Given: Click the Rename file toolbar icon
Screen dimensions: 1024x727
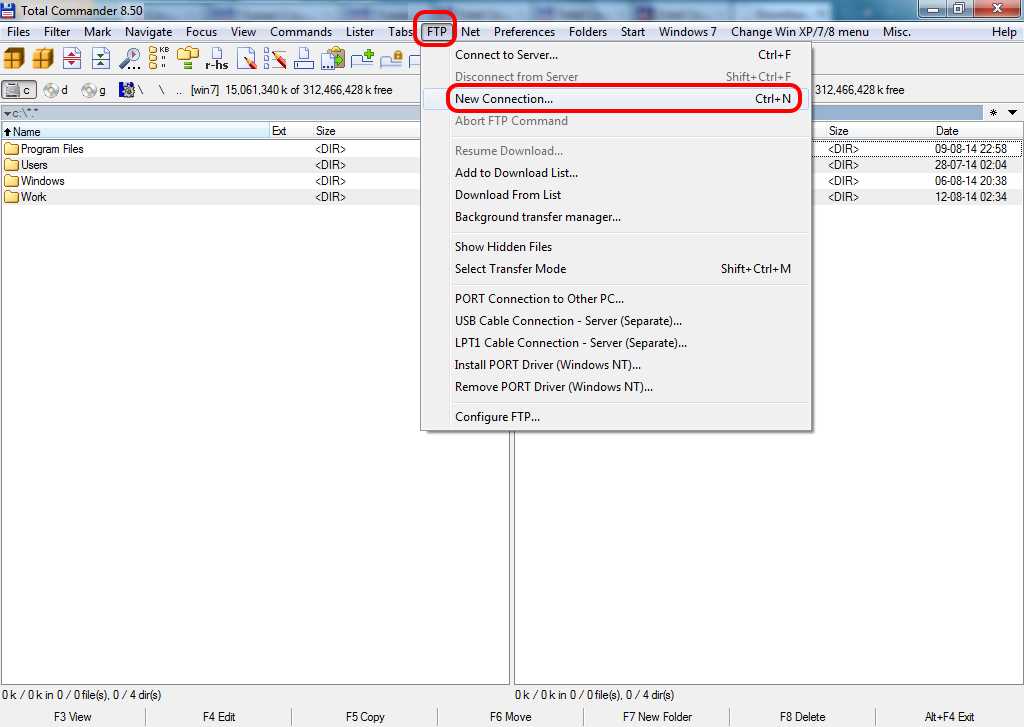Looking at the screenshot, I should (x=304, y=59).
